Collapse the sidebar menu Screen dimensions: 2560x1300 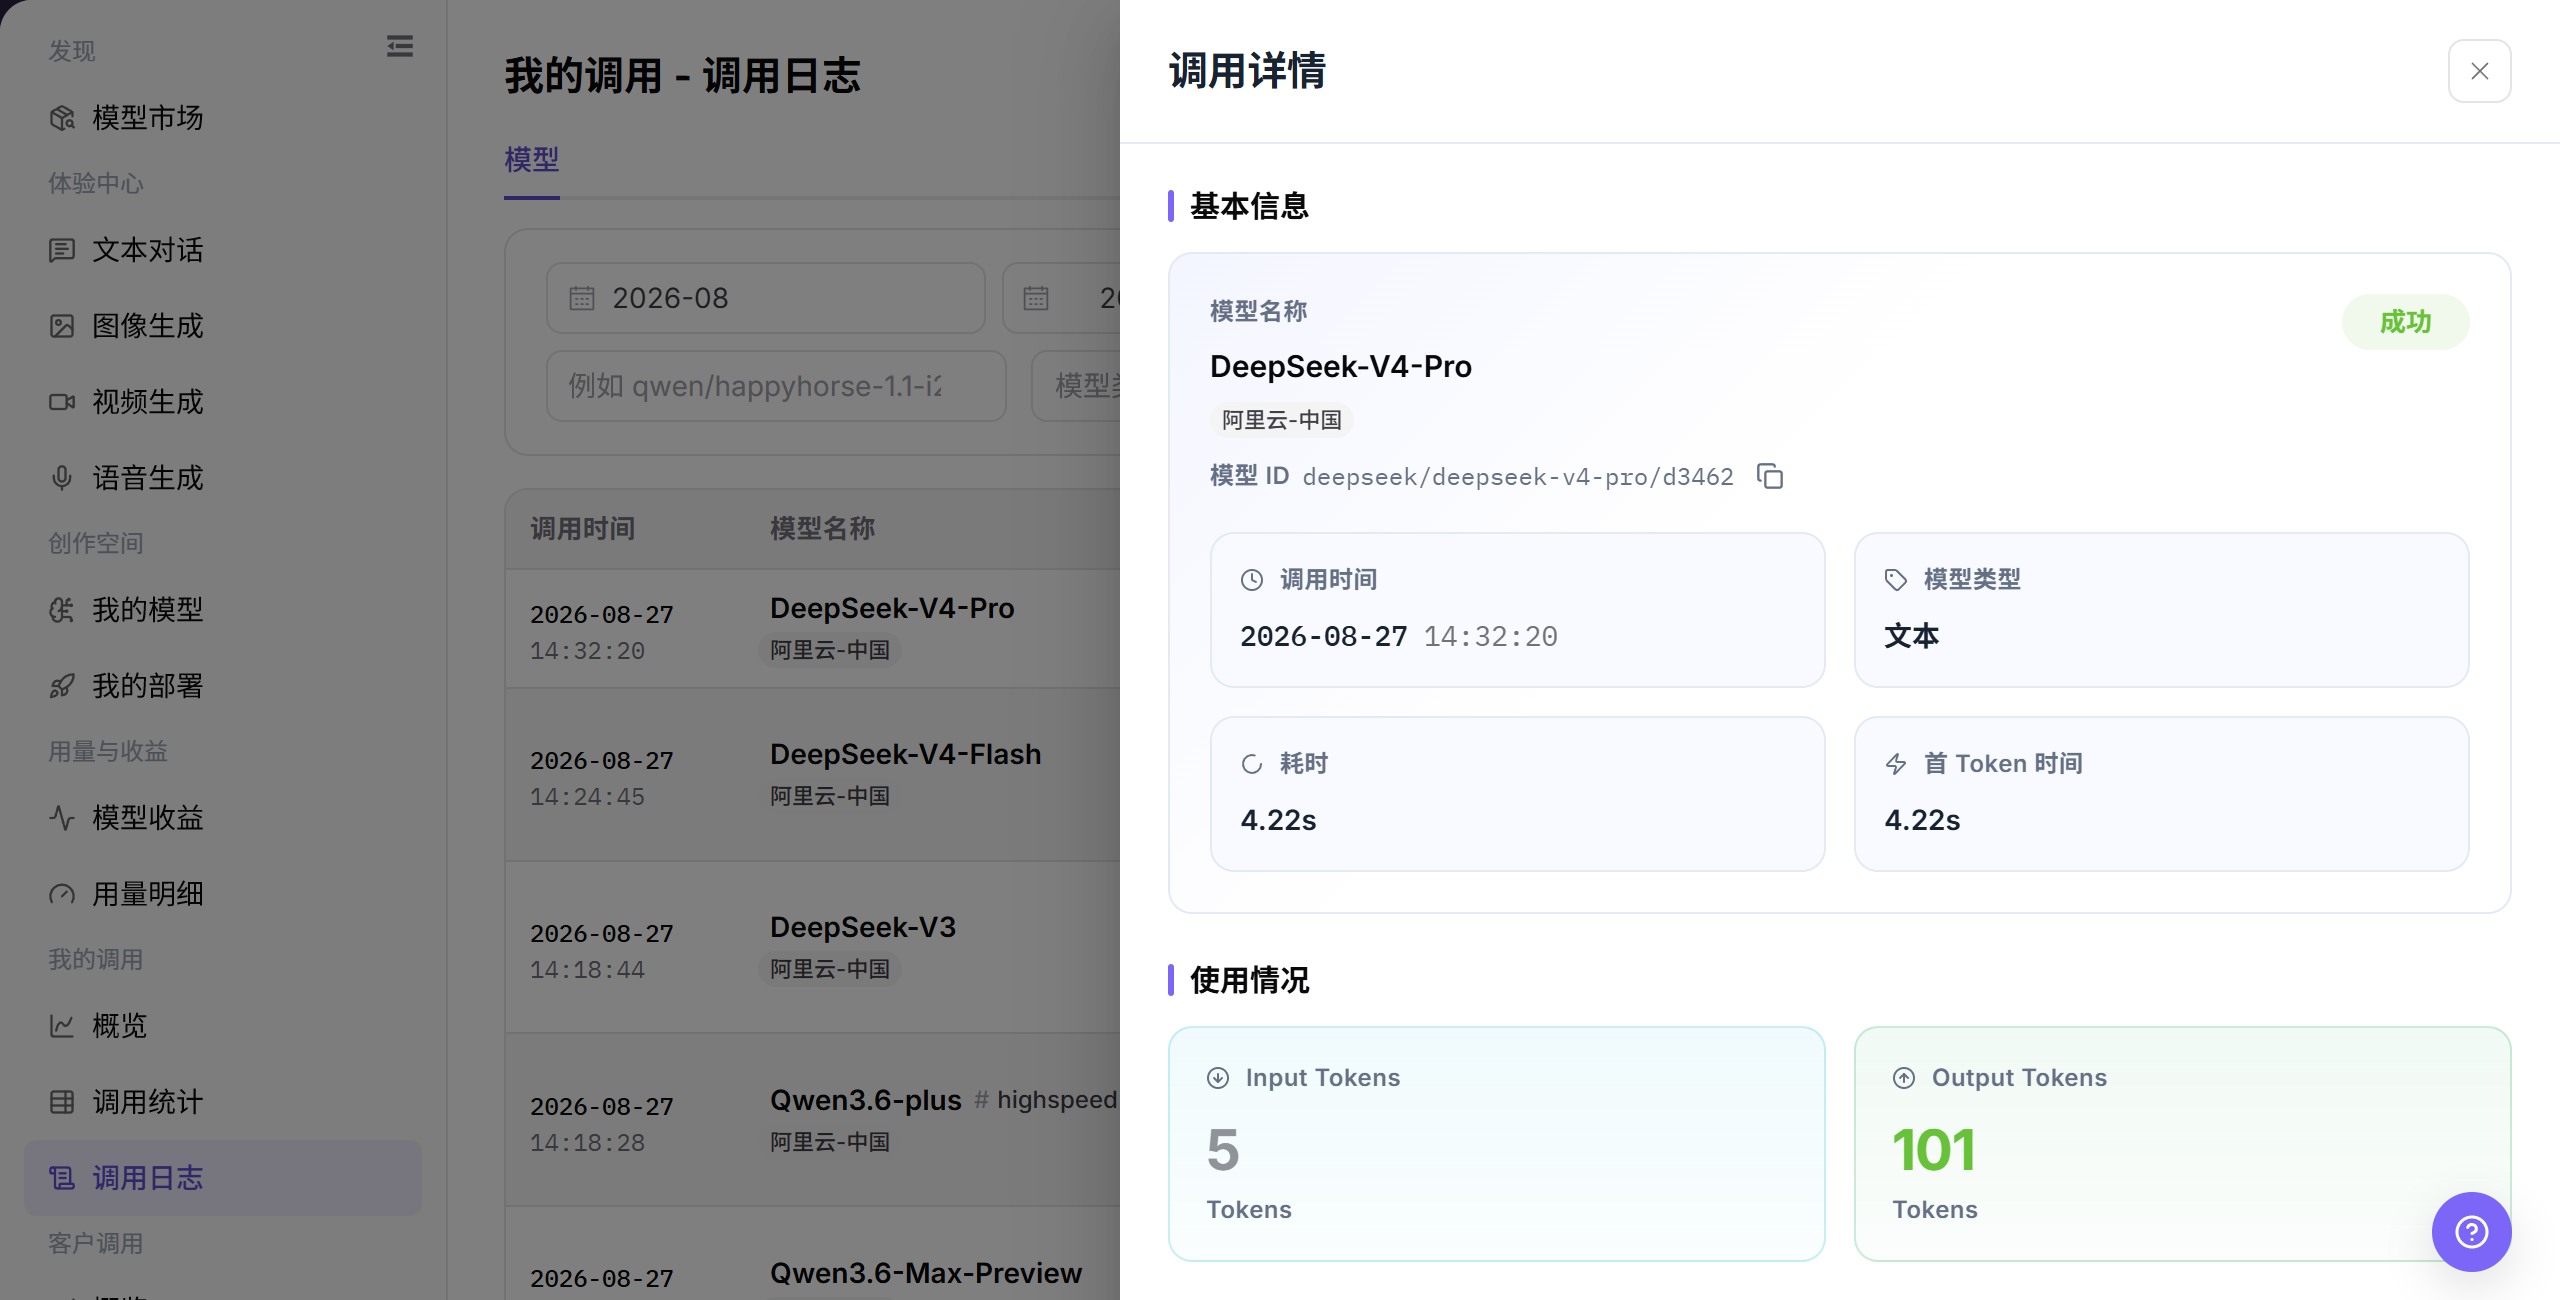tap(400, 46)
